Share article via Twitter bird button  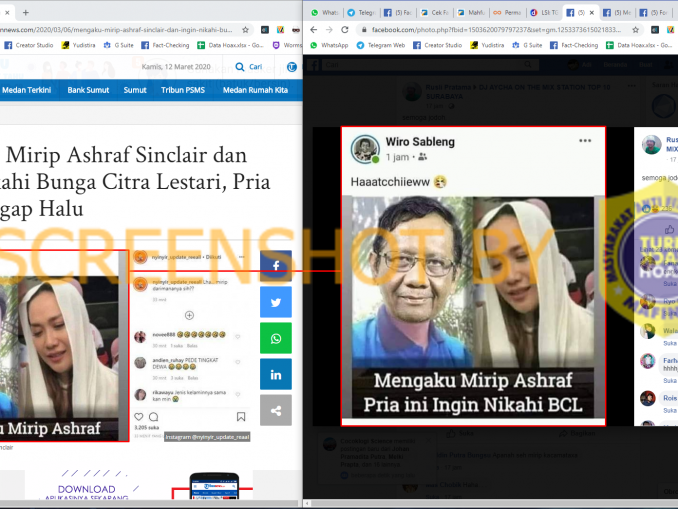(x=276, y=302)
